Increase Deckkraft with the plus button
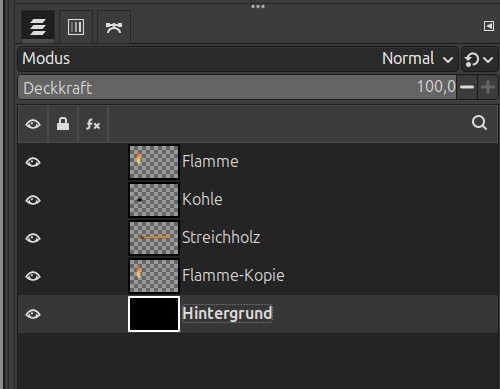Screen dimensions: 500x389 click(x=488, y=87)
